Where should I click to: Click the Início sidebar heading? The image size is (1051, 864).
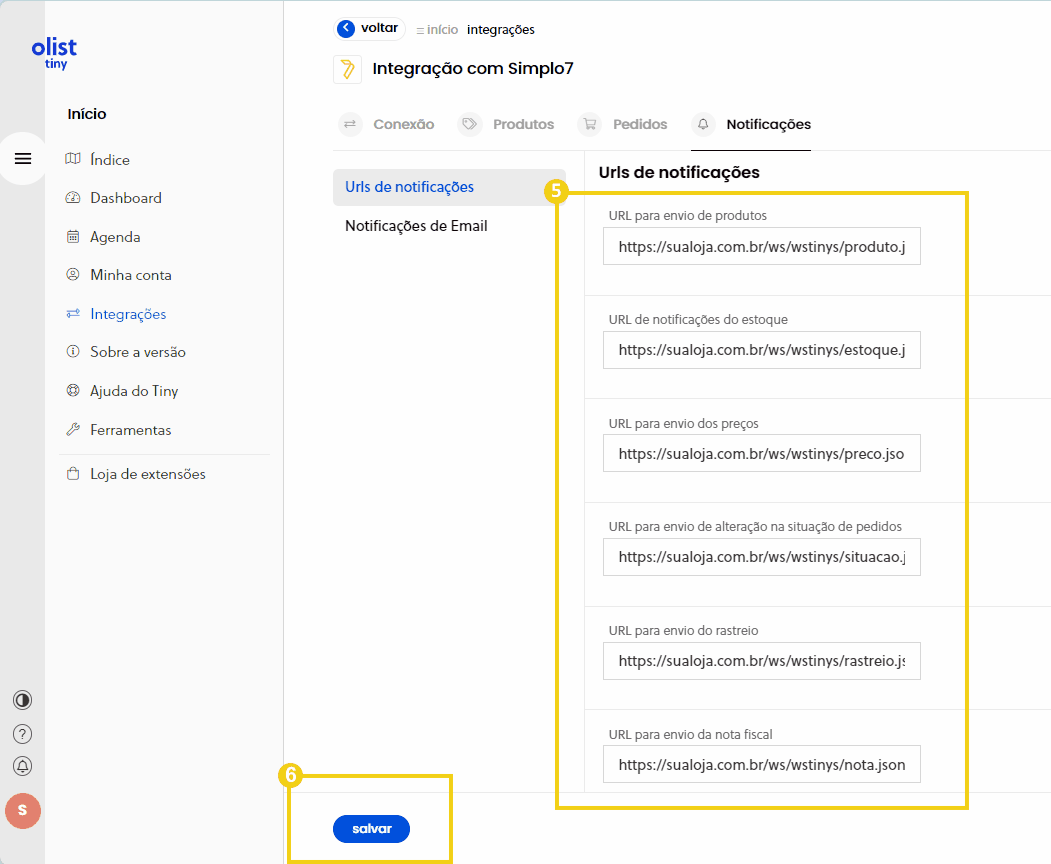tap(87, 114)
